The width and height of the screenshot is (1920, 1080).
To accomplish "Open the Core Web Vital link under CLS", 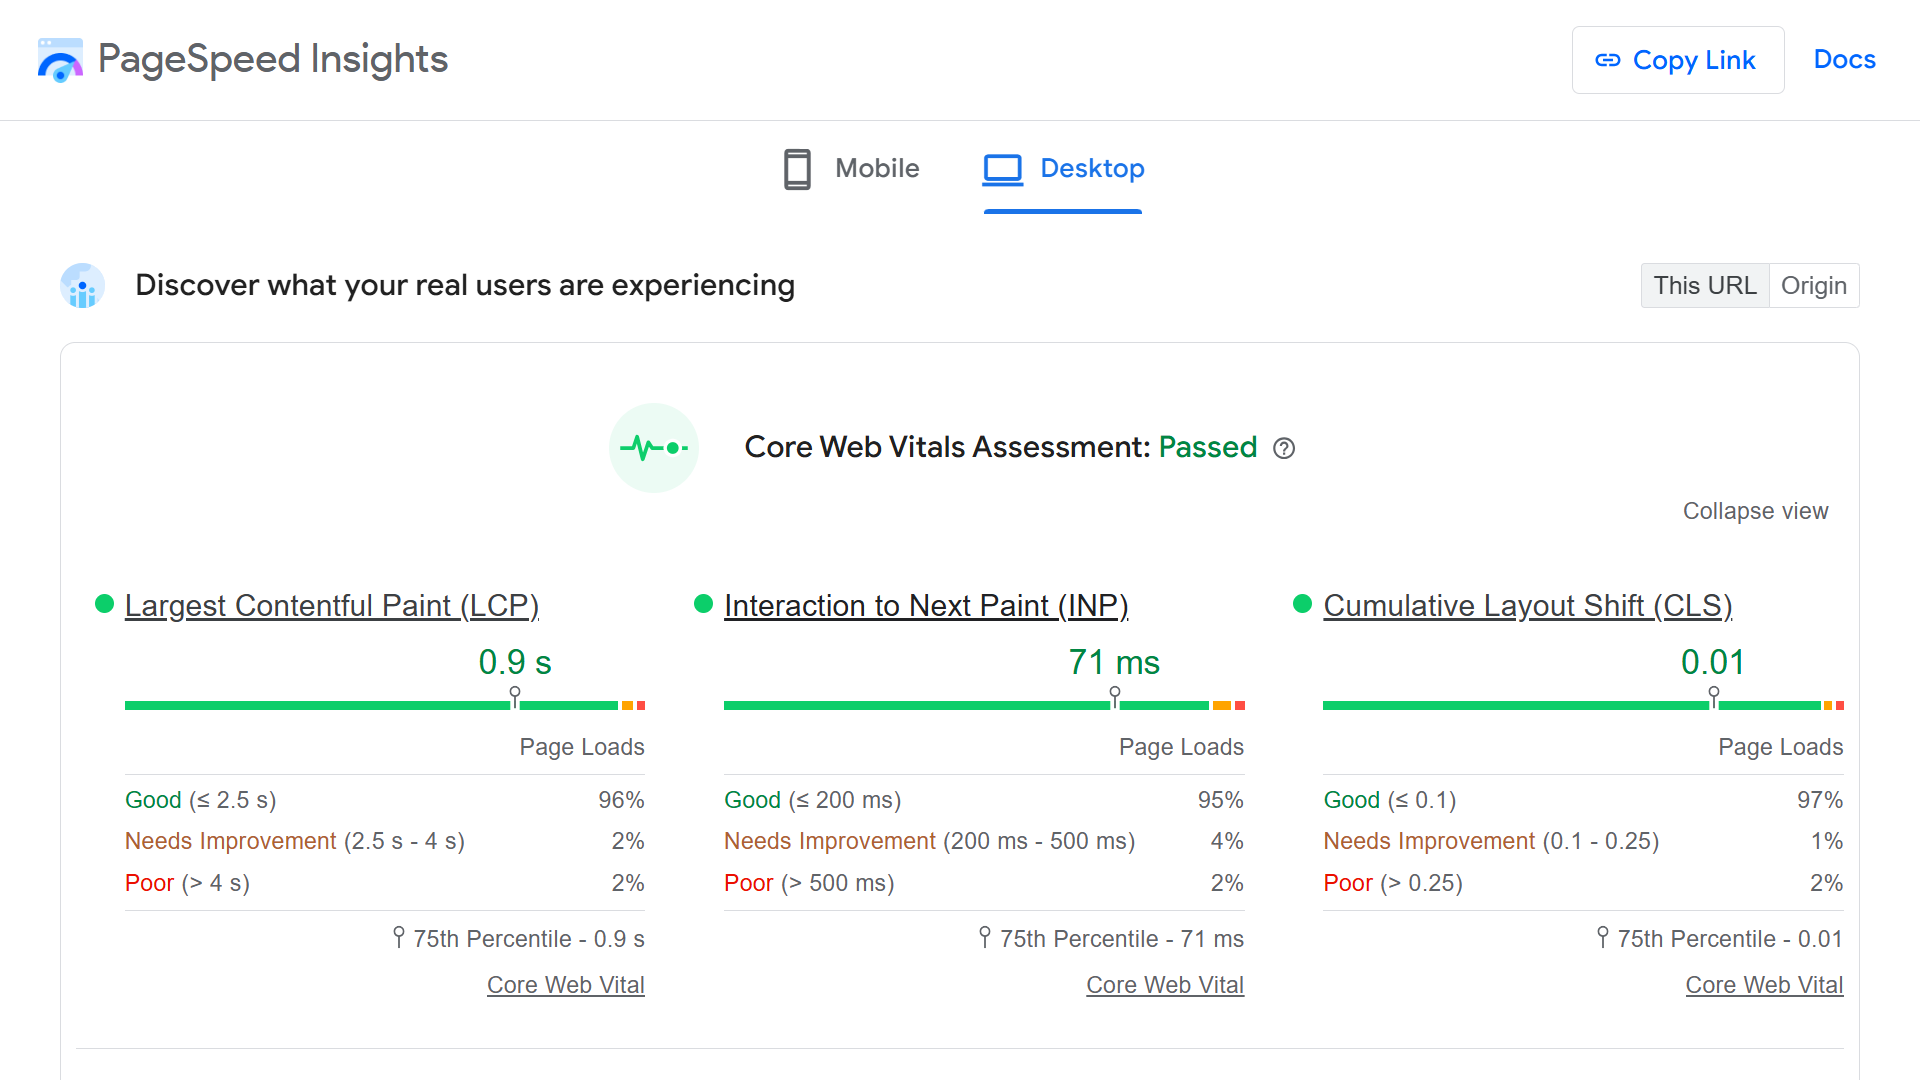I will [x=1764, y=985].
